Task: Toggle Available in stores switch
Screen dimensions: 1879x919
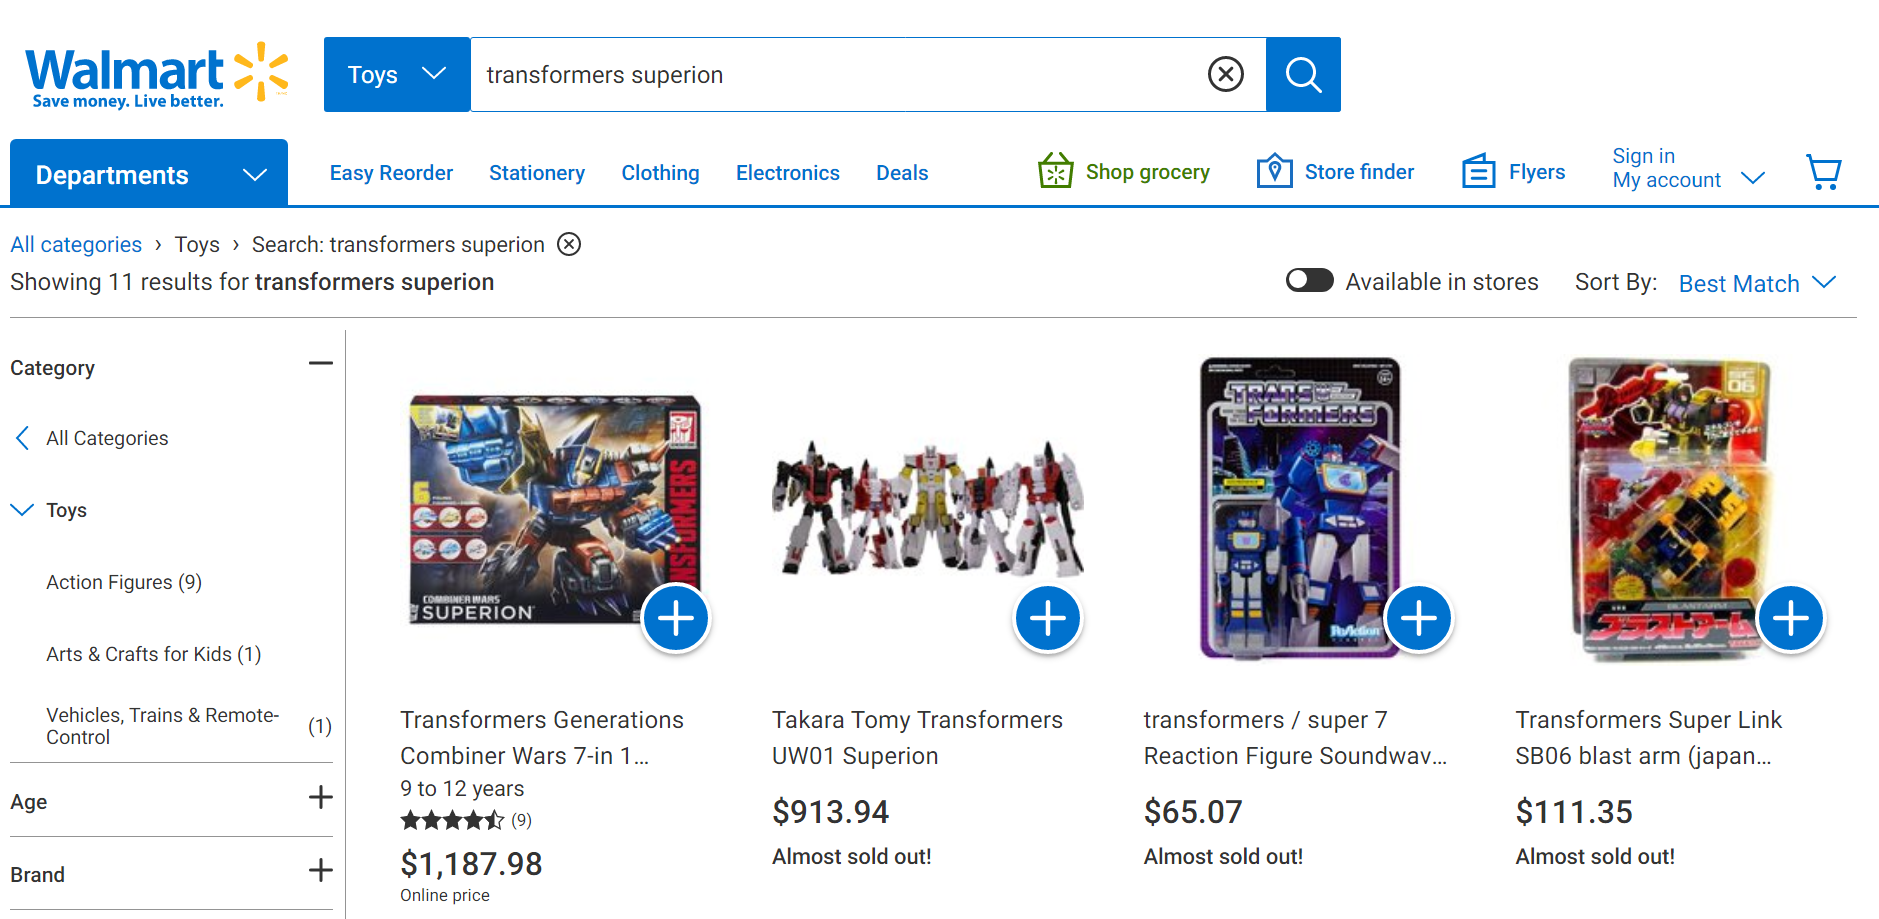Action: [x=1309, y=281]
